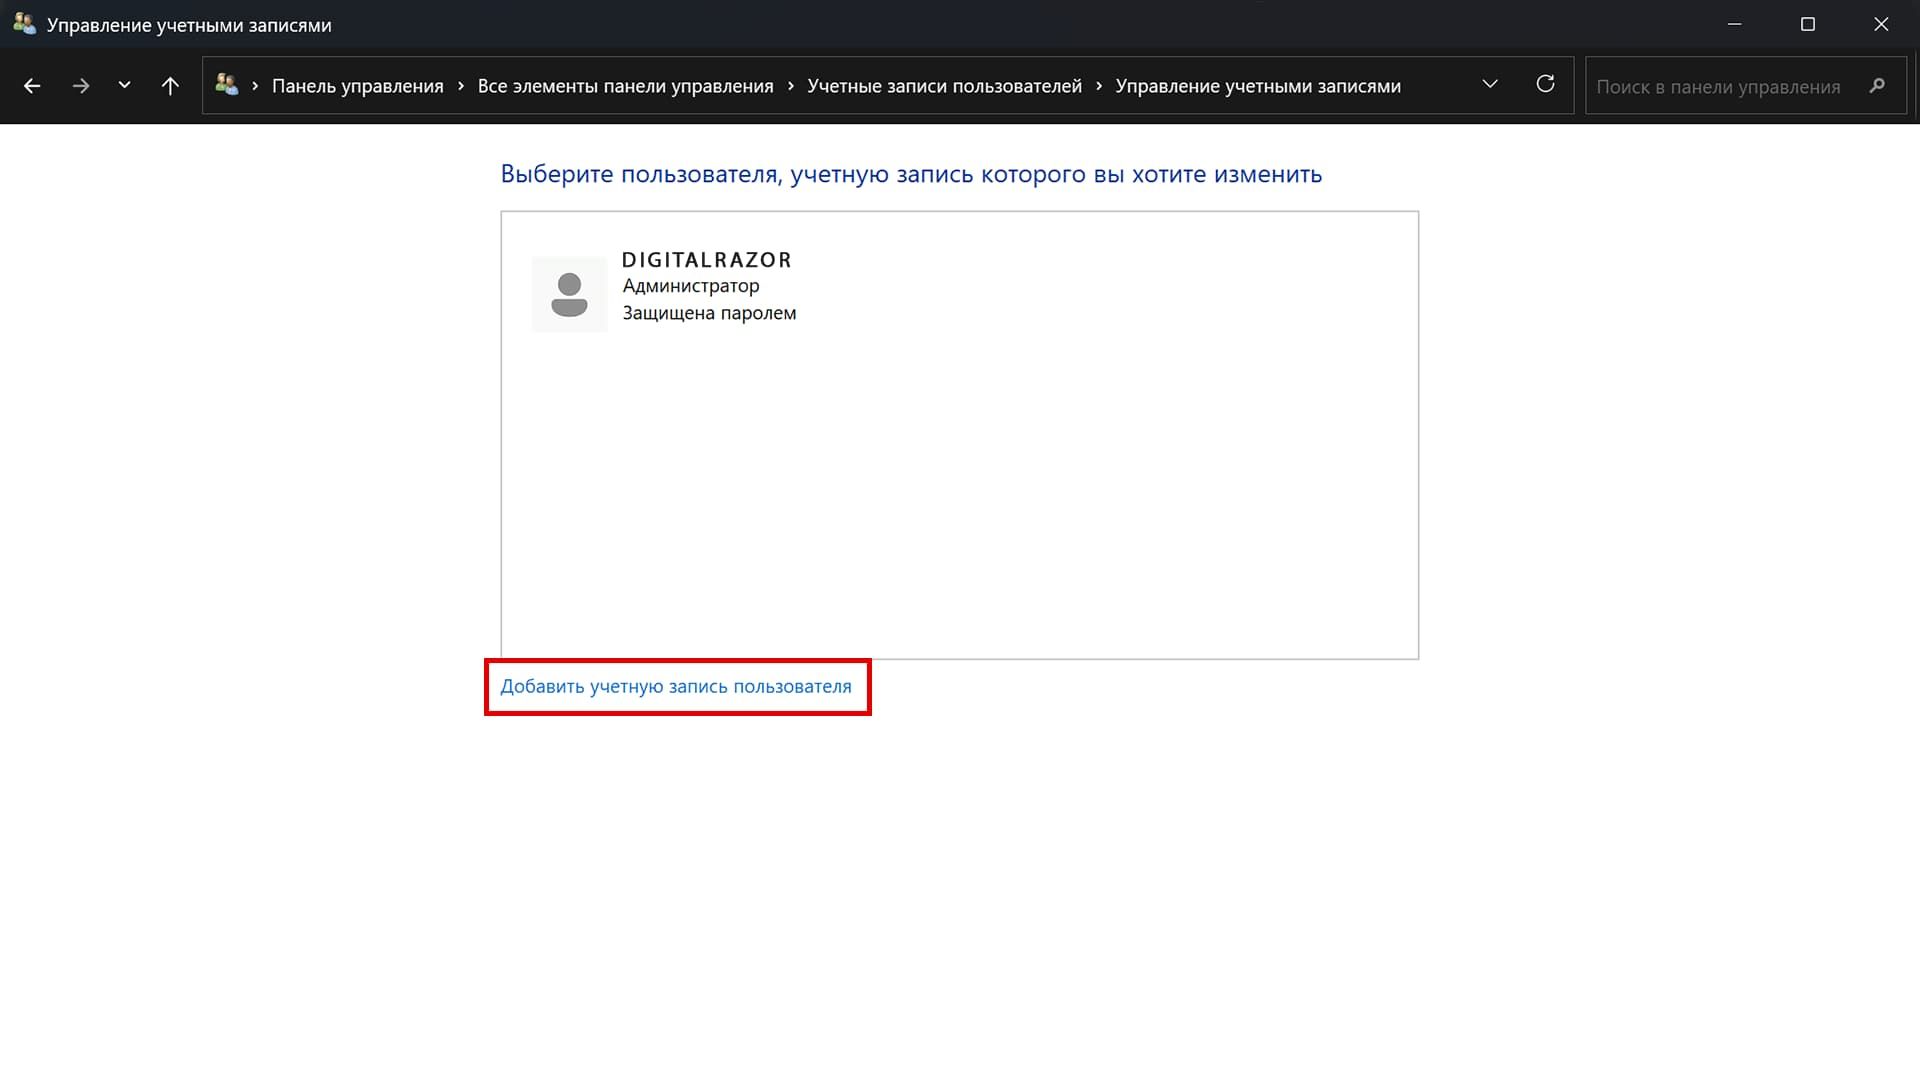This screenshot has height=1080, width=1920.
Task: Click the Forward navigation arrow
Action: coord(81,86)
